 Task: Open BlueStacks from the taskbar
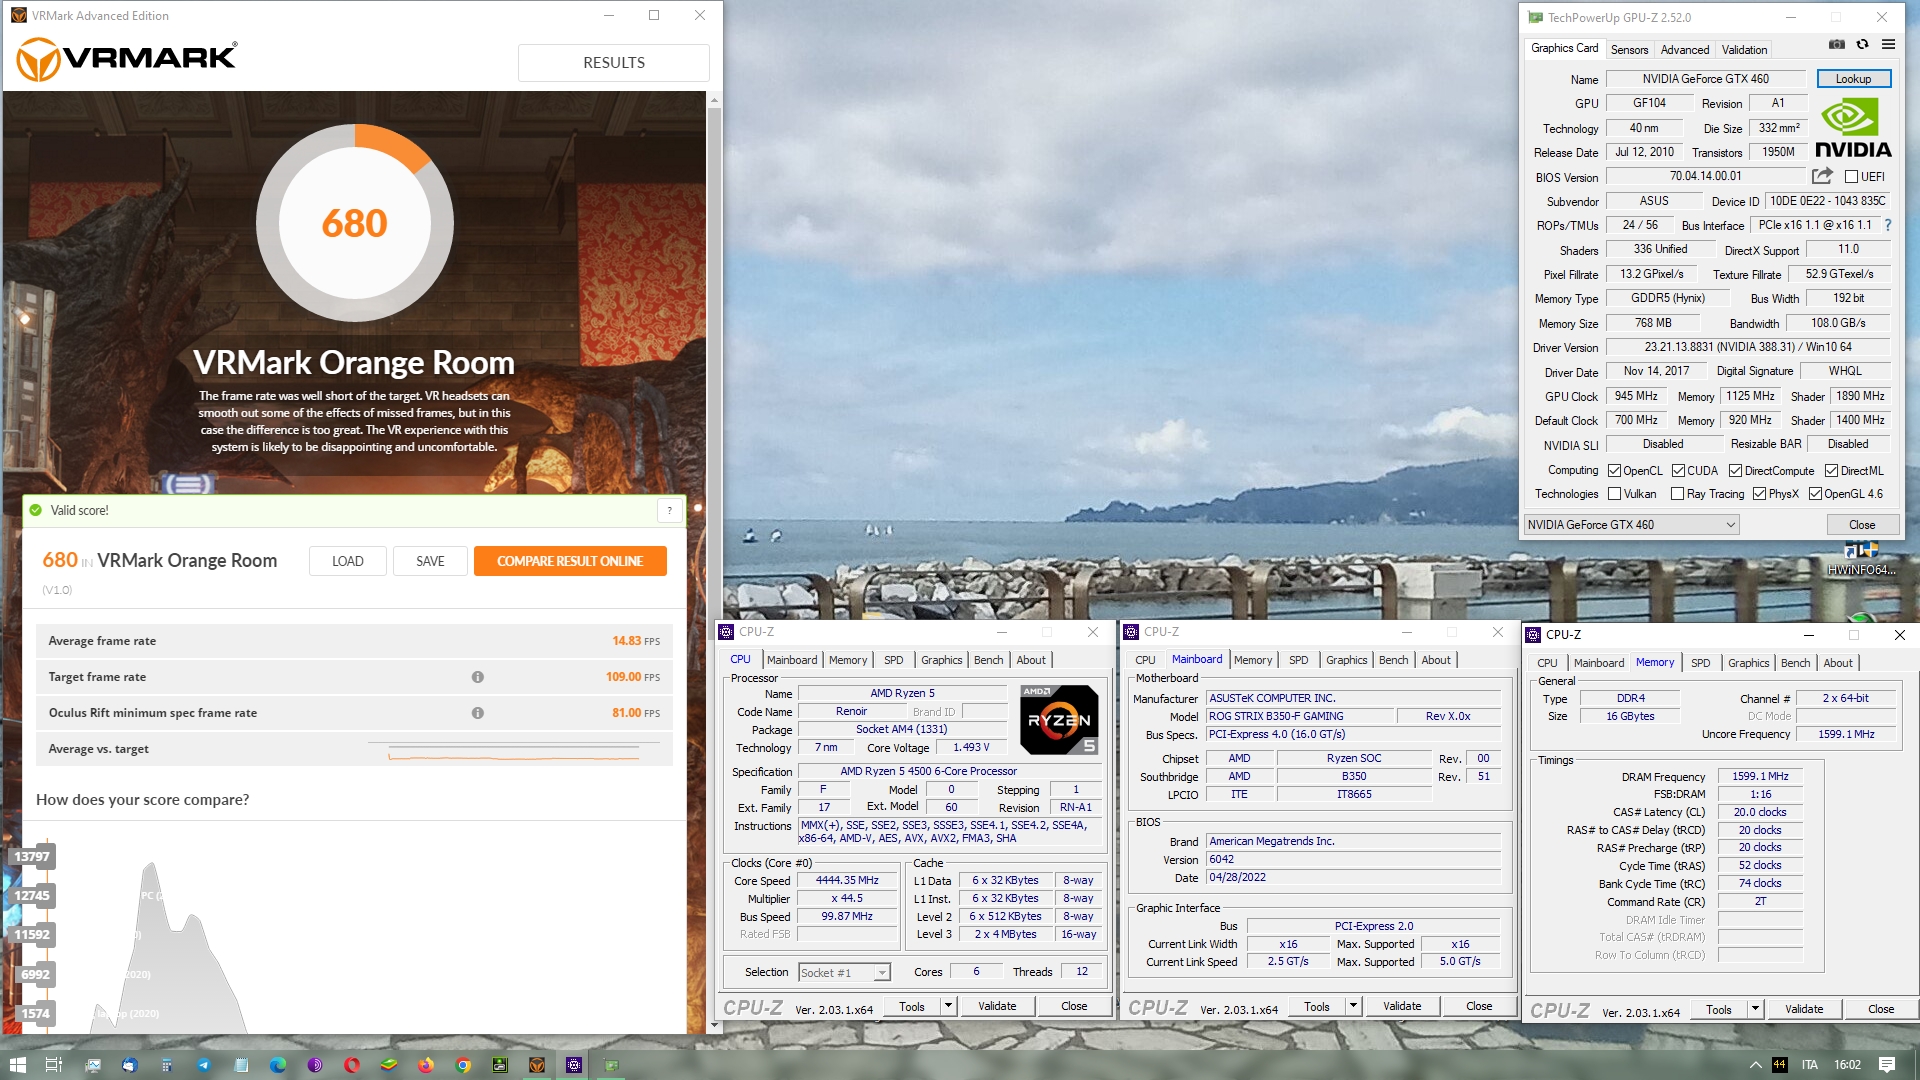(x=389, y=1065)
